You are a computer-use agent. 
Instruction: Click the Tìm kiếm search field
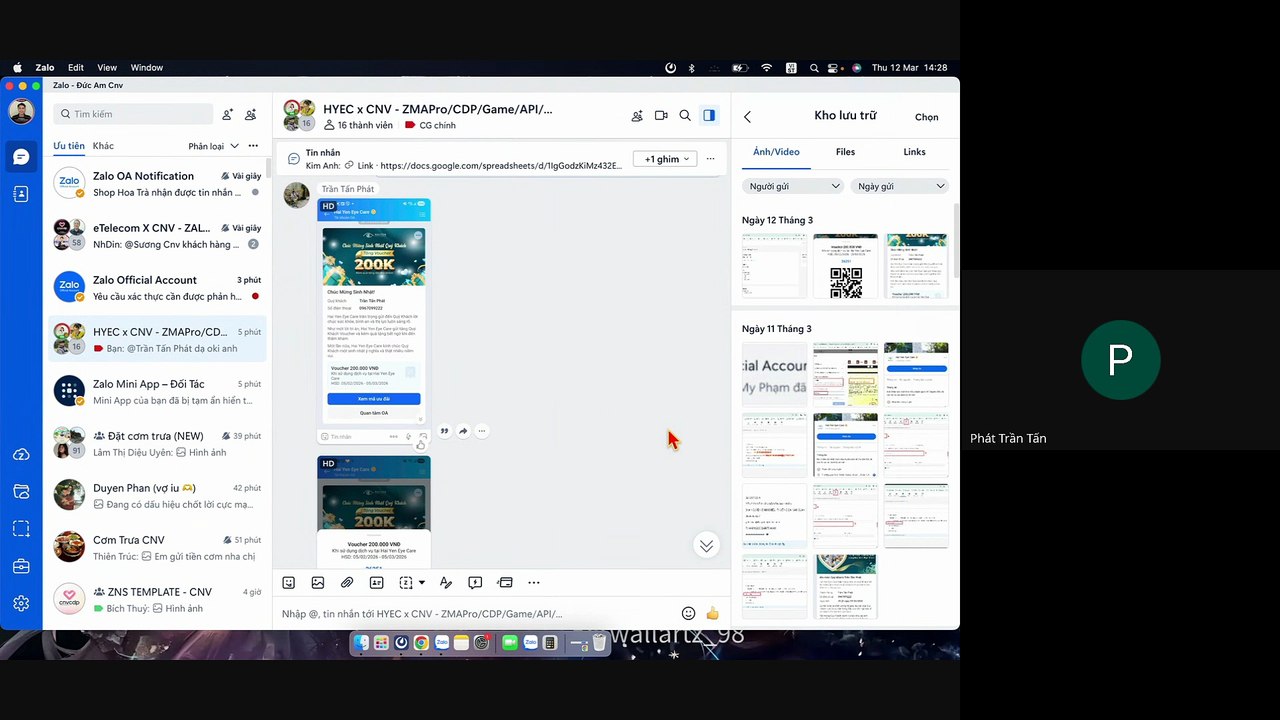pyautogui.click(x=133, y=114)
